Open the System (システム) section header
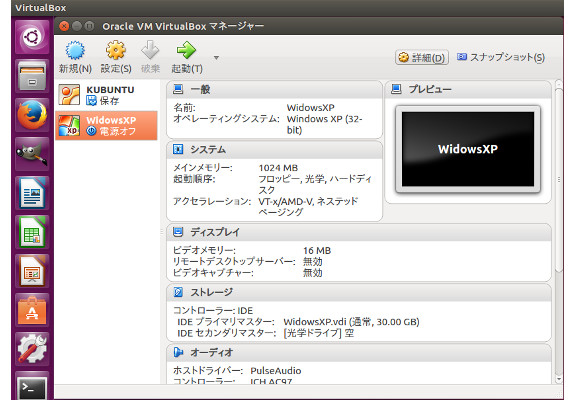 coord(274,150)
